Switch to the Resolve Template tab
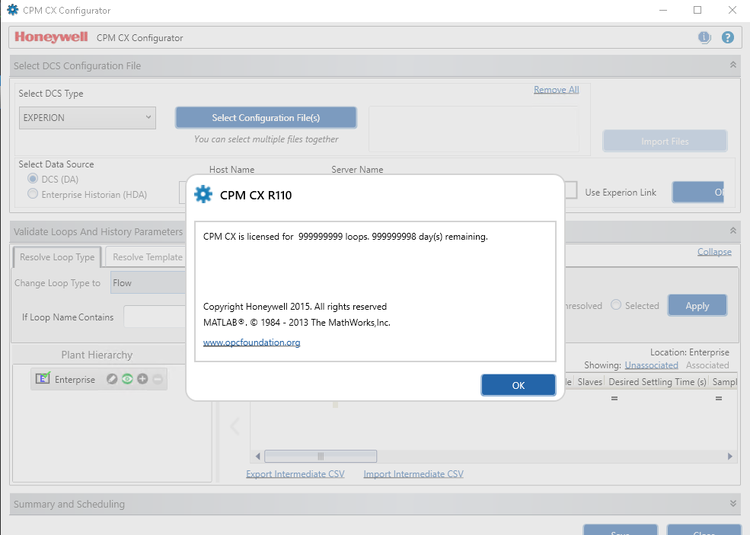Image resolution: width=750 pixels, height=535 pixels. point(147,257)
